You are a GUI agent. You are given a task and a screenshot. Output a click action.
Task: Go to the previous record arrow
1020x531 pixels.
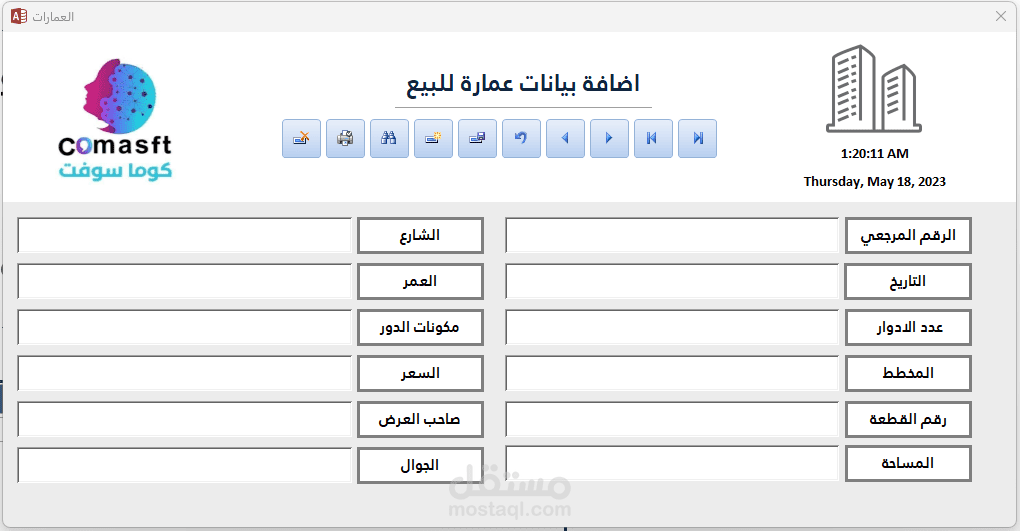coord(565,139)
